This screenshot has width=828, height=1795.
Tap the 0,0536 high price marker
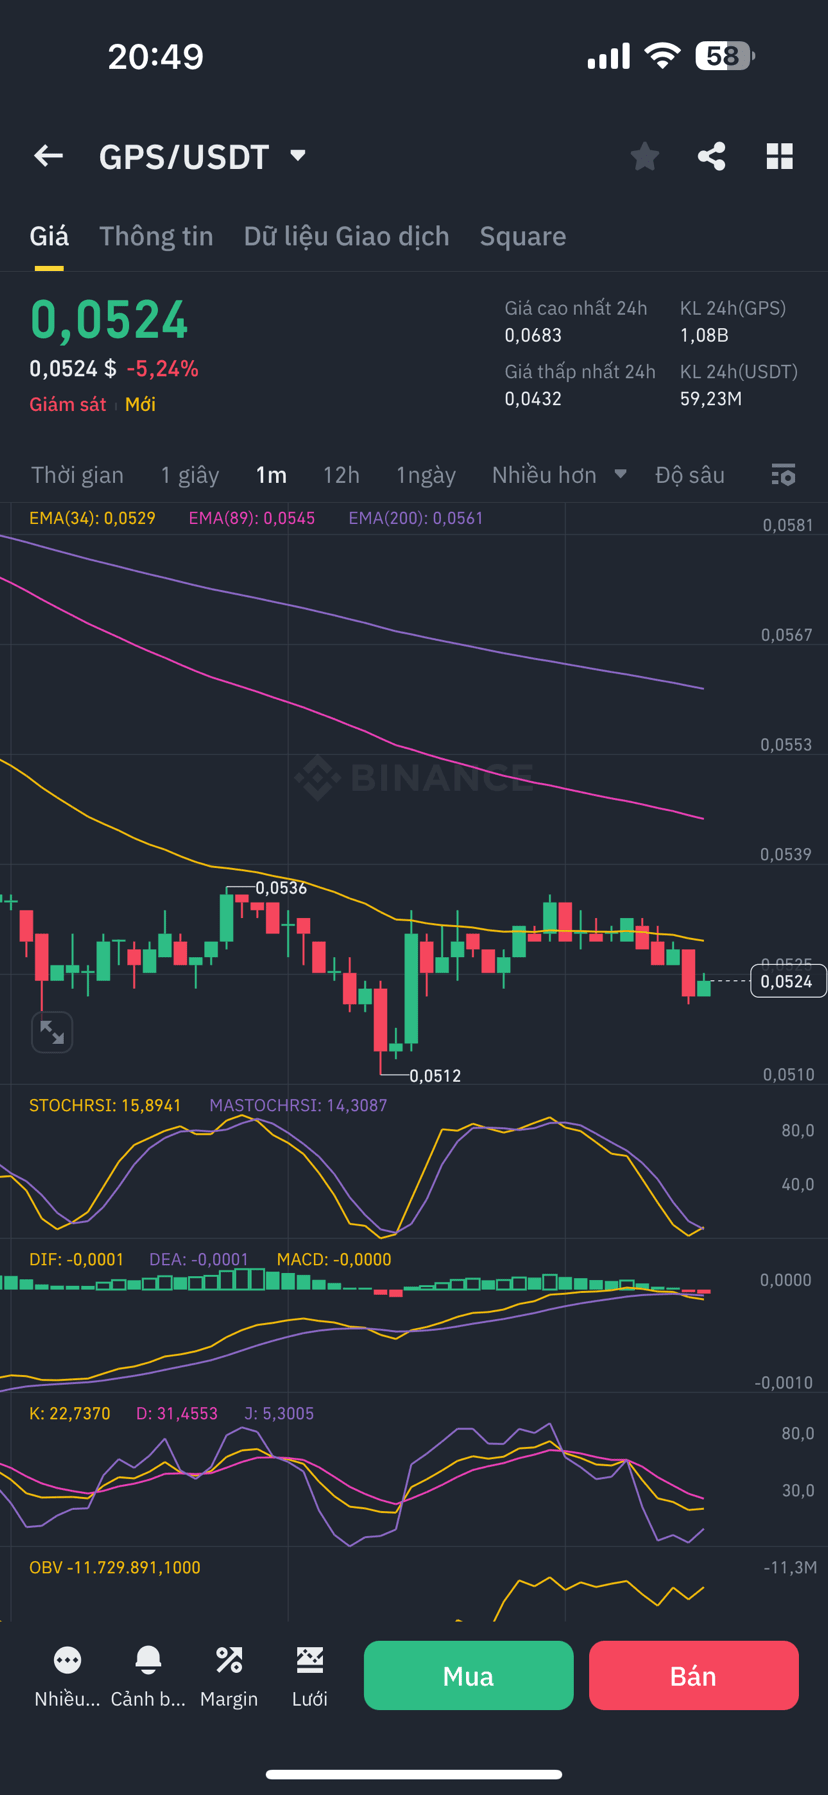click(x=281, y=888)
